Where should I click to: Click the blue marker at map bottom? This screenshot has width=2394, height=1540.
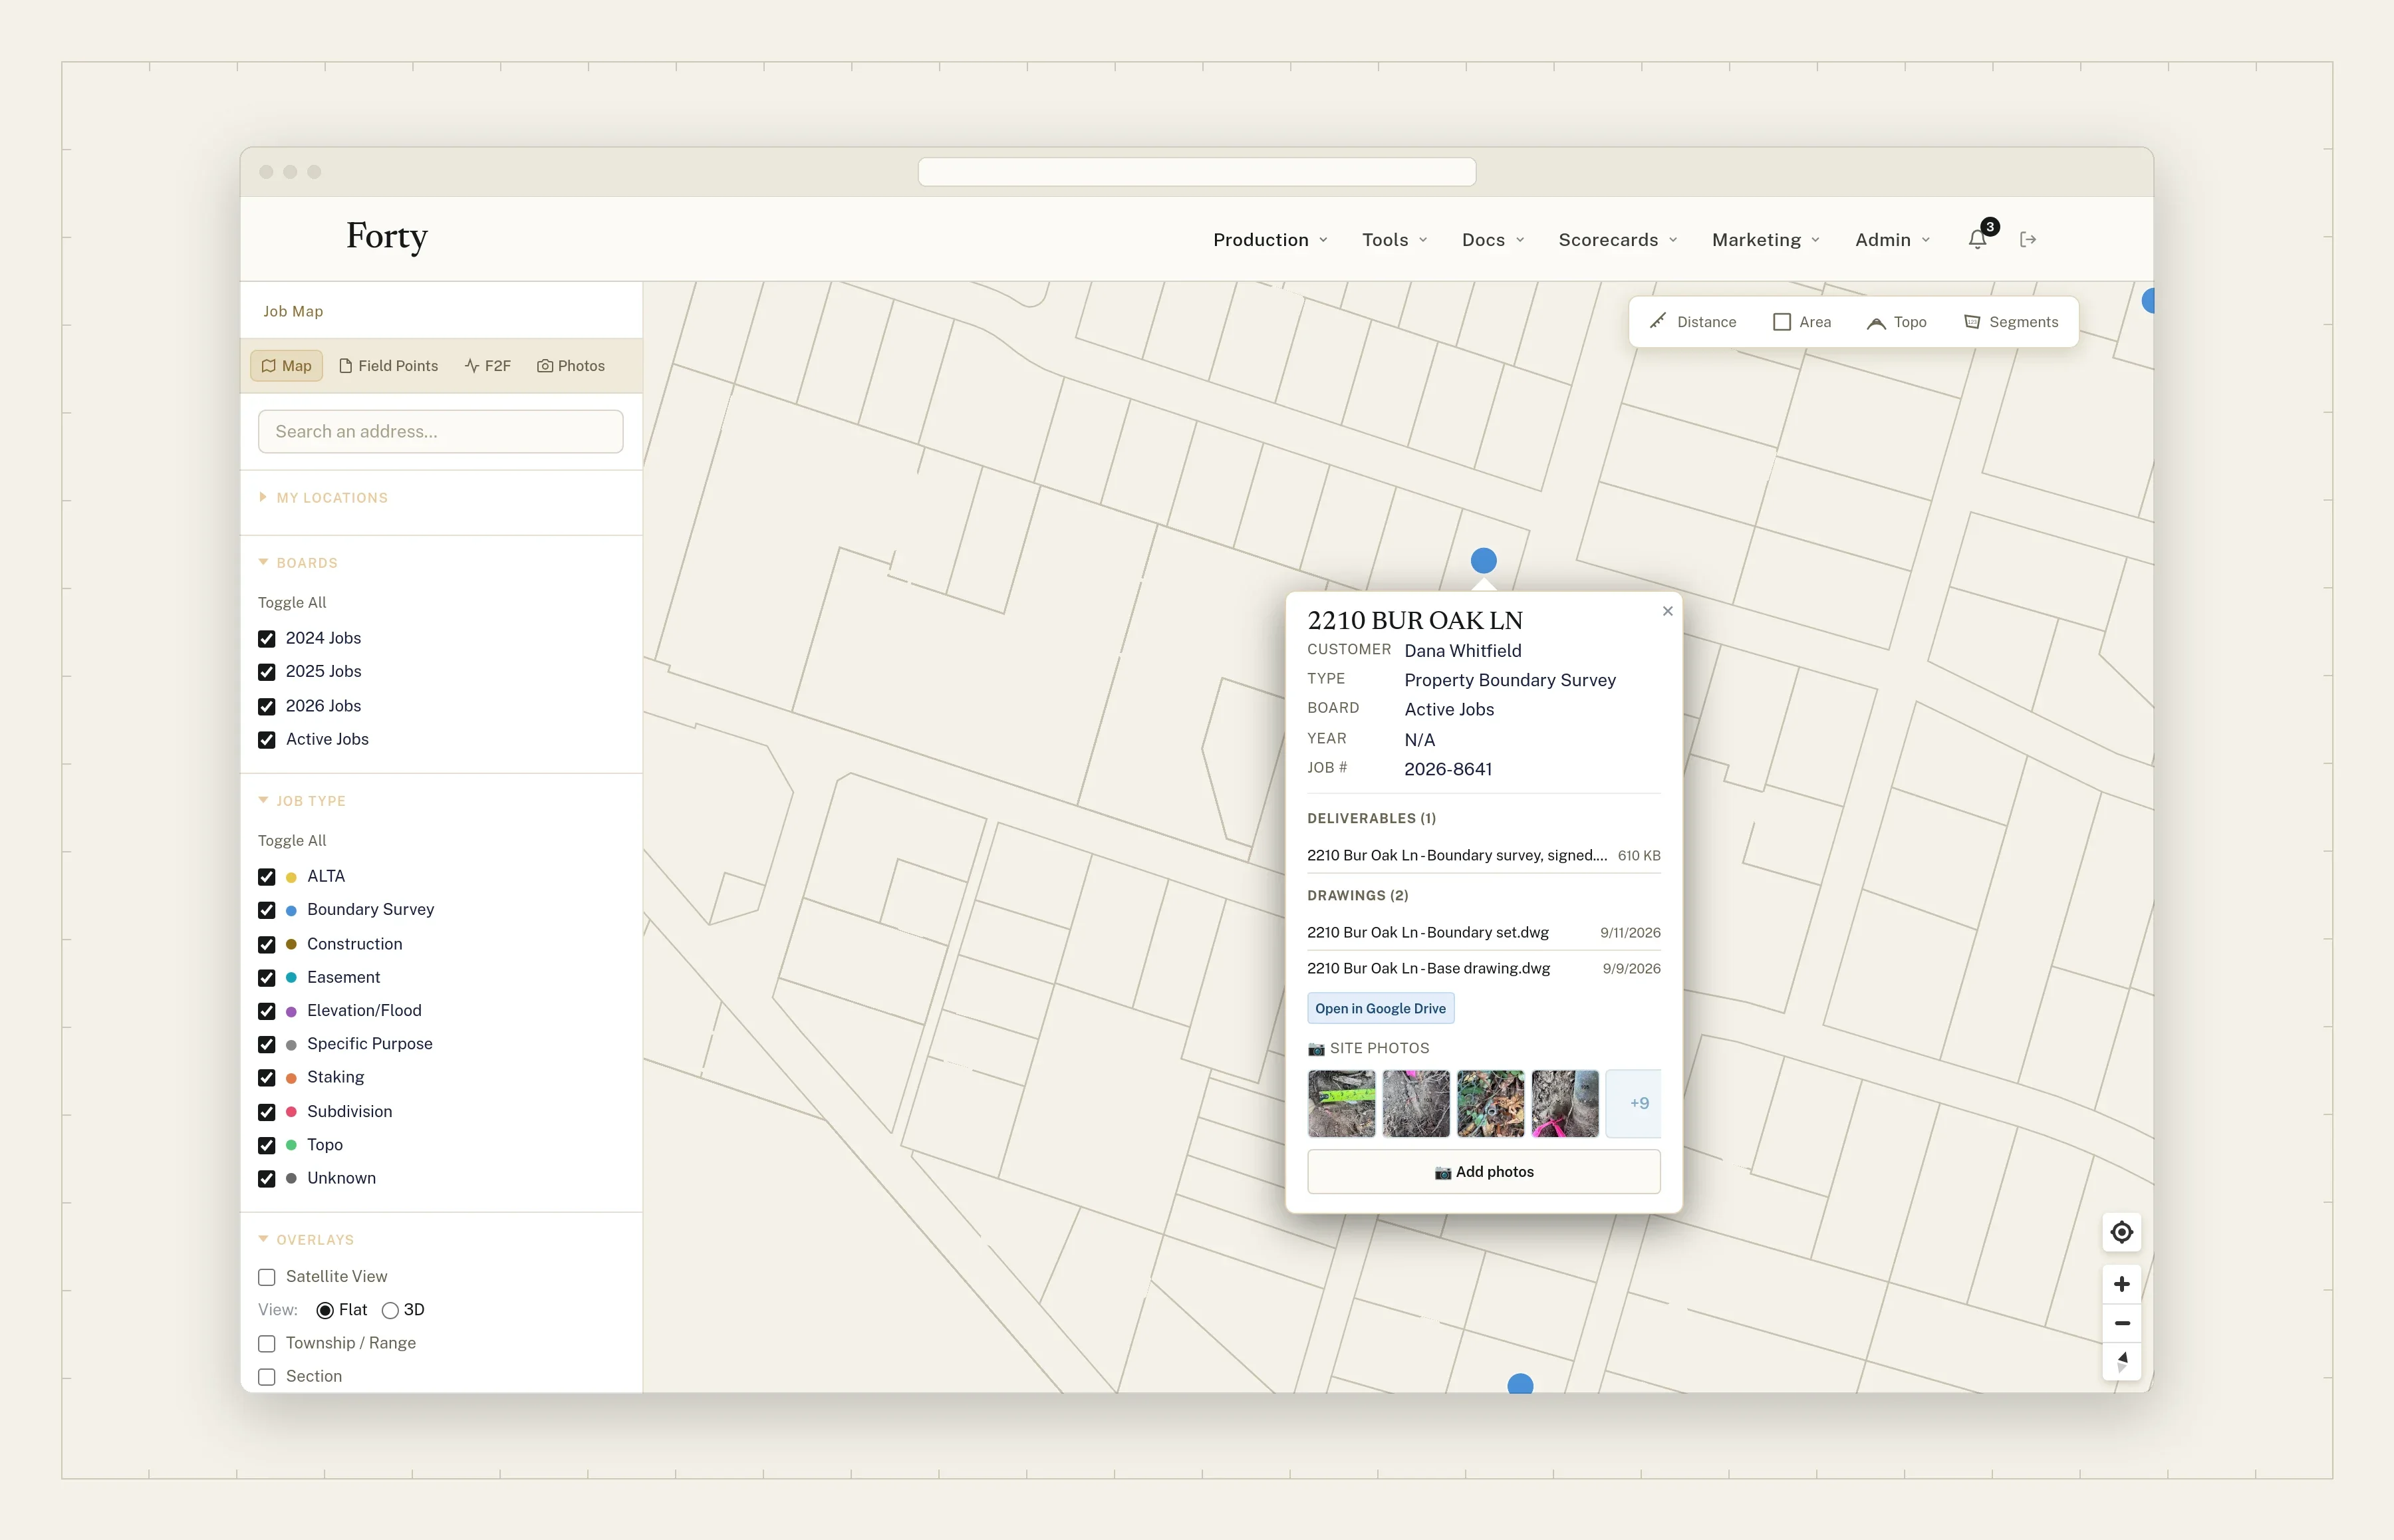(x=1520, y=1384)
